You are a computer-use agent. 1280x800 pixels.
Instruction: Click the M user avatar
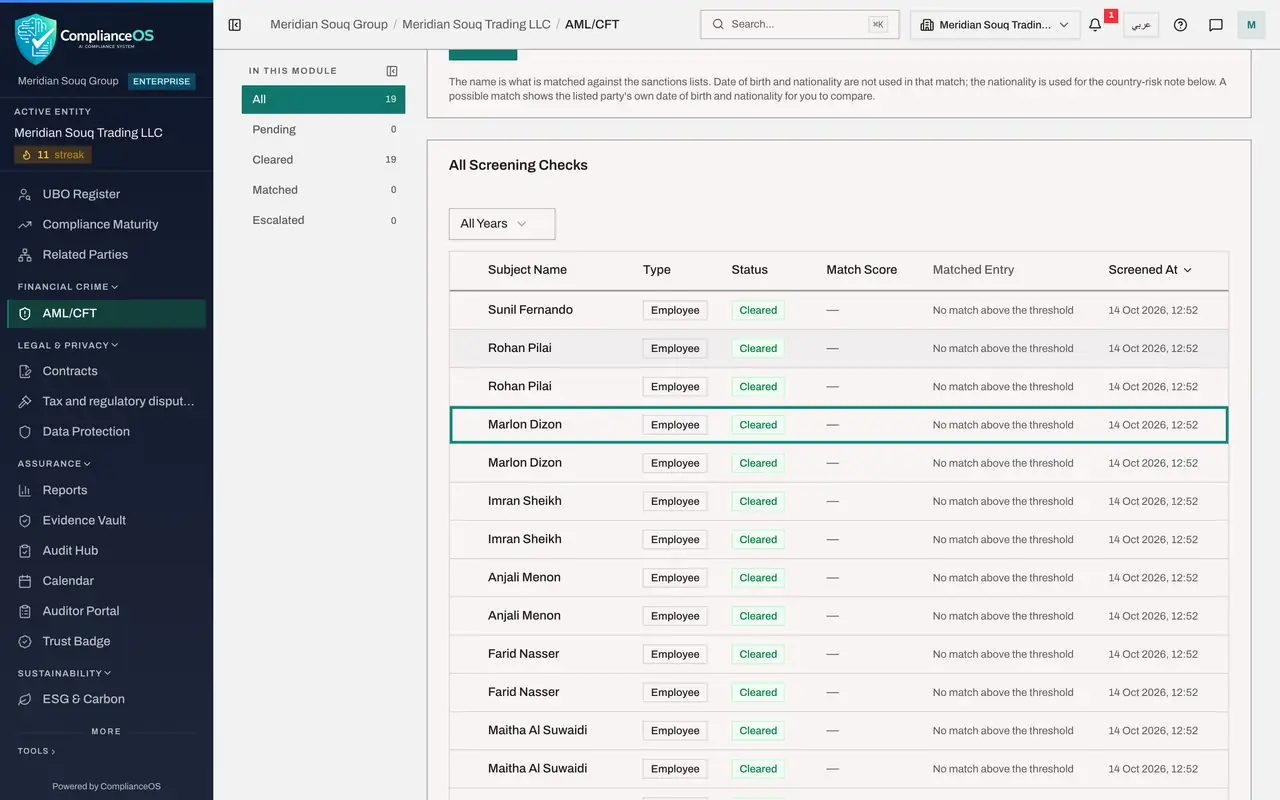coord(1251,25)
